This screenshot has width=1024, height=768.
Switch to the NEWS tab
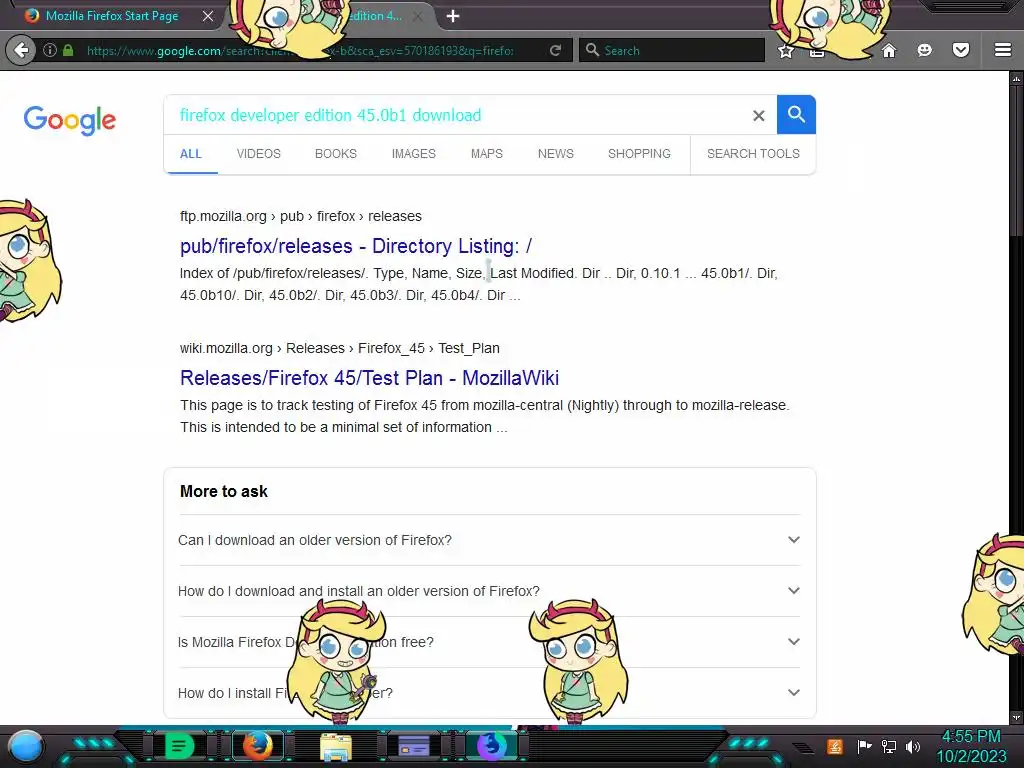click(556, 154)
